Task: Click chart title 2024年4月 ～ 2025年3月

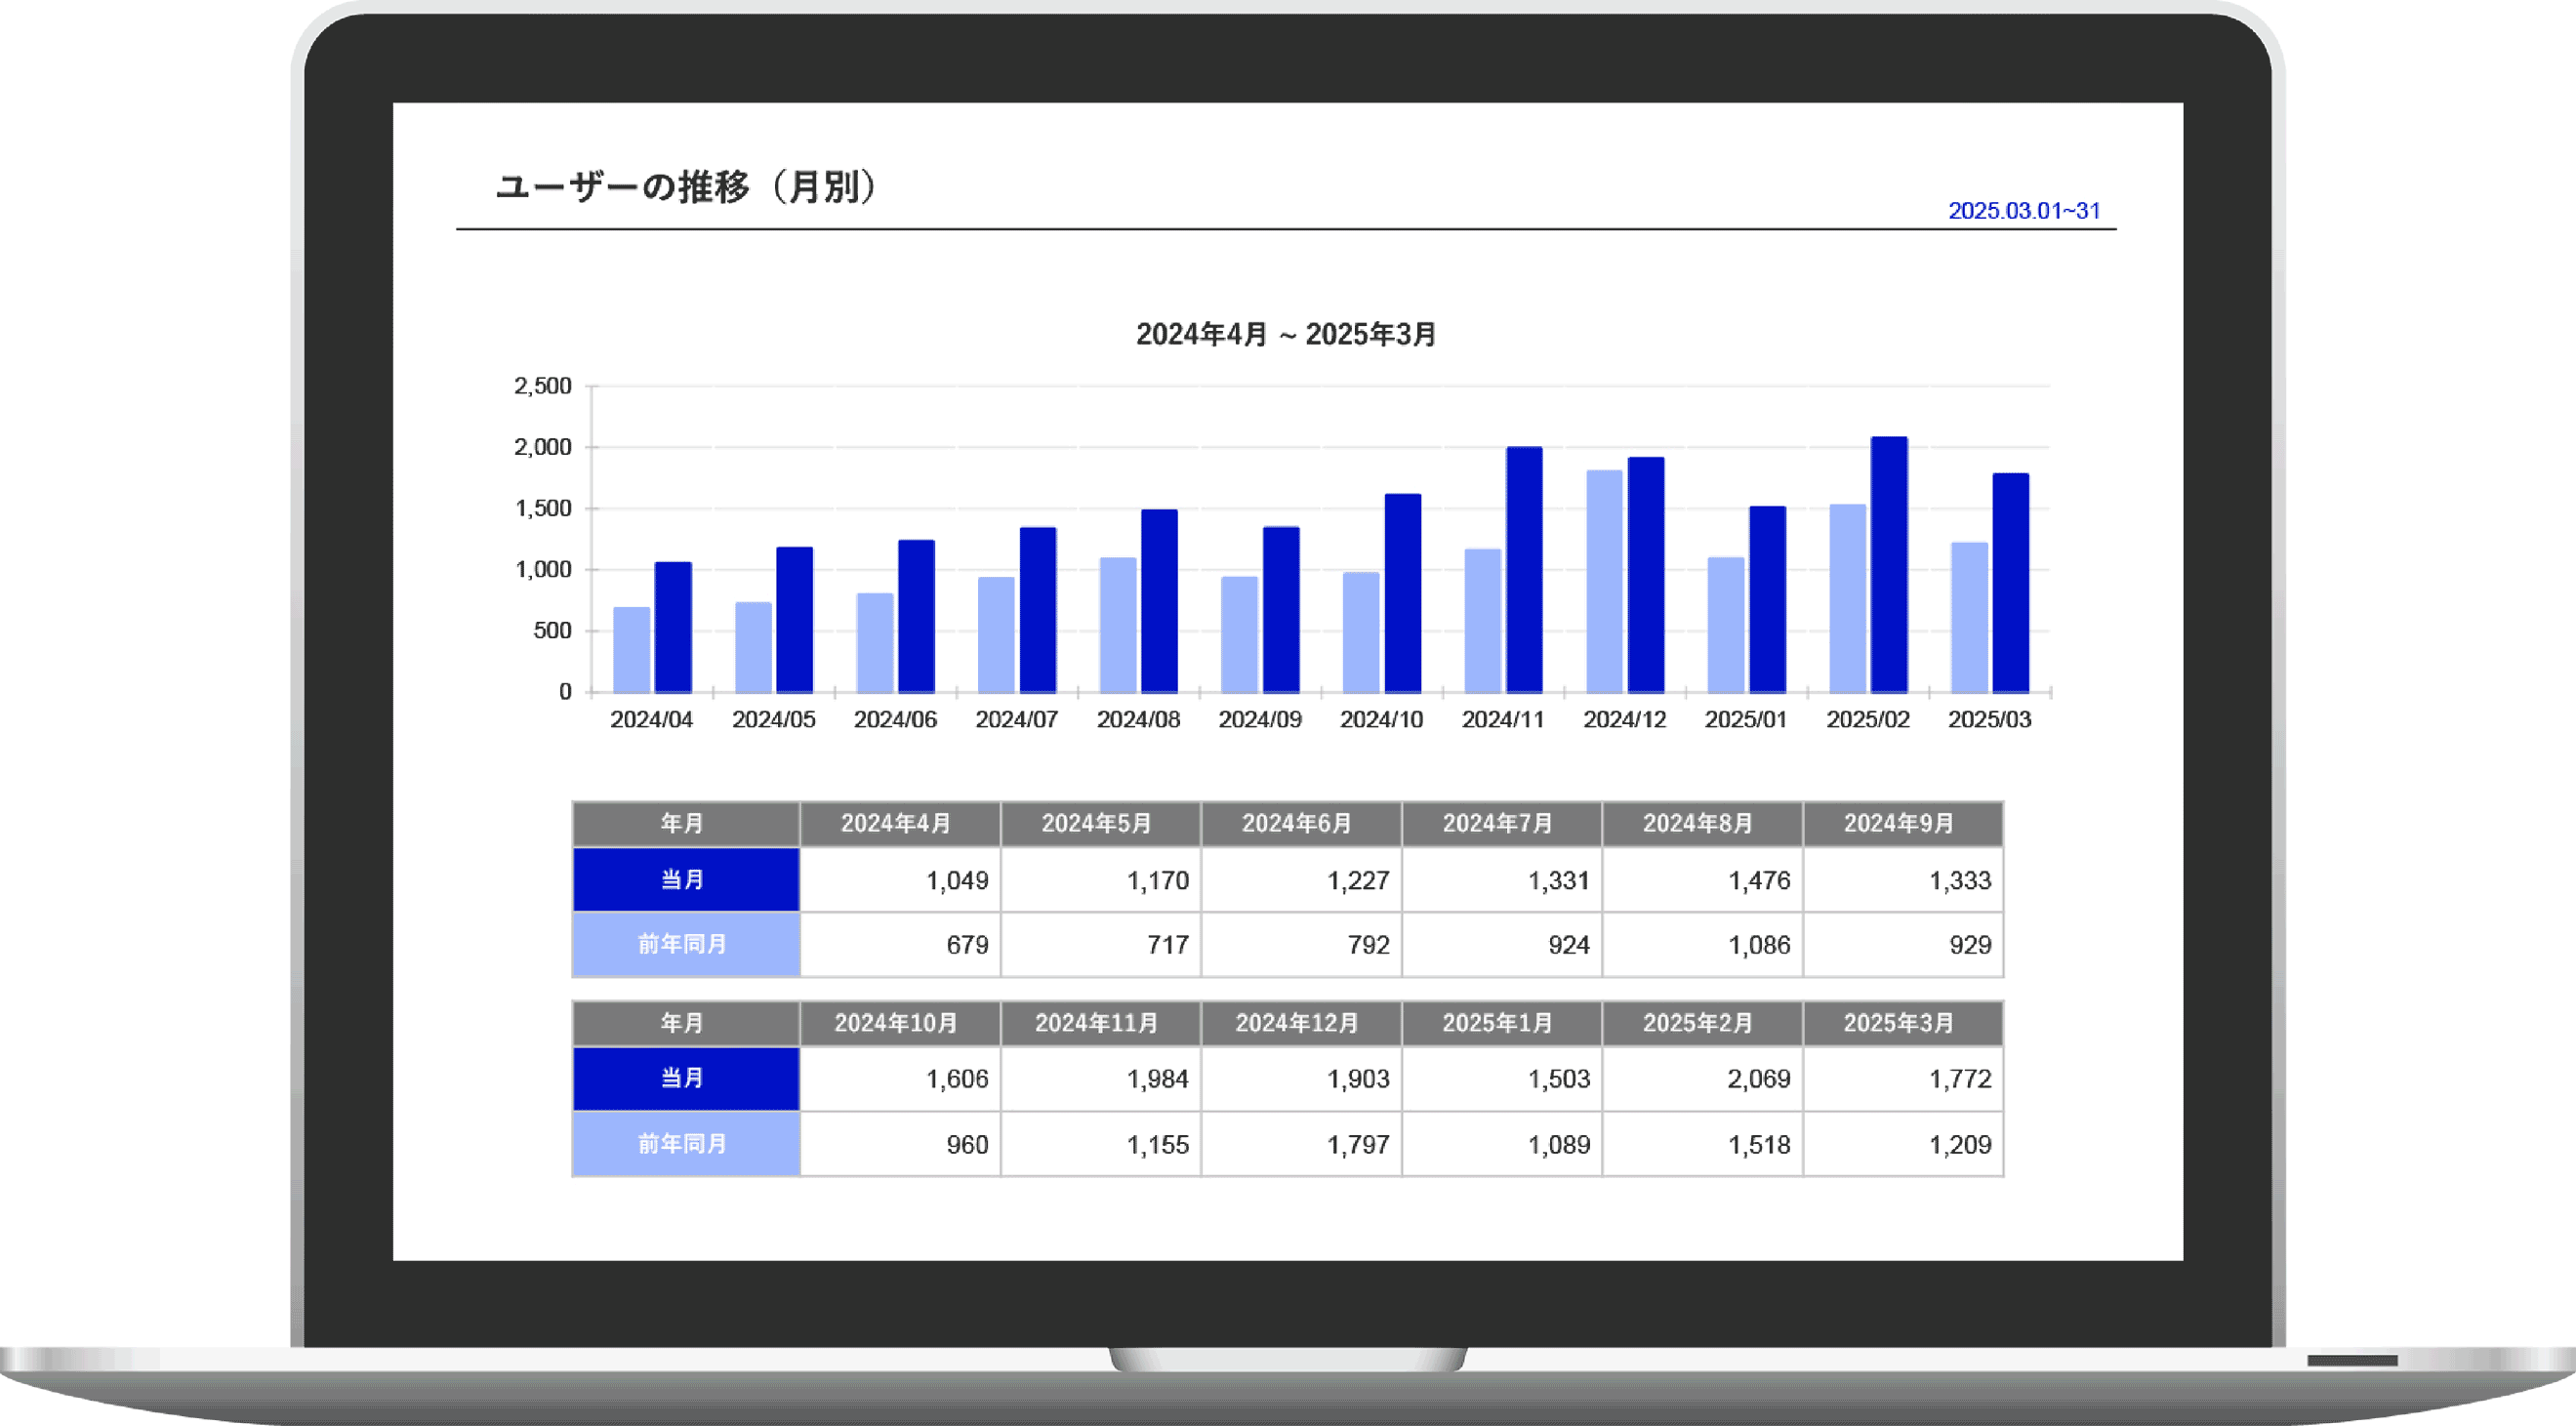Action: [1286, 334]
